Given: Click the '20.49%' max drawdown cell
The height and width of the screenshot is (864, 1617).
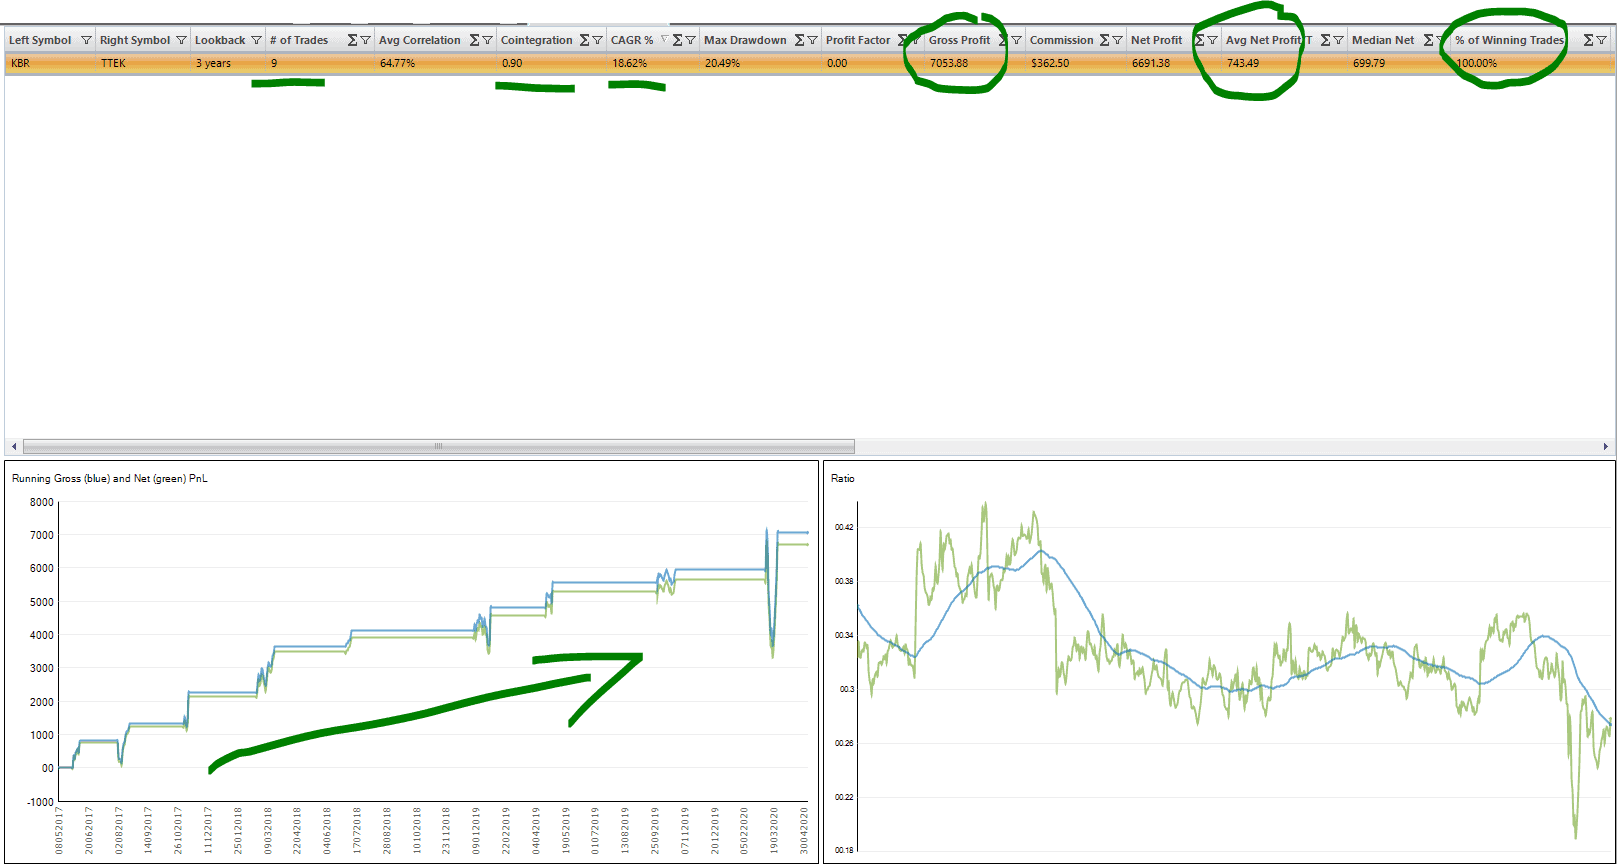Looking at the screenshot, I should click(x=760, y=63).
